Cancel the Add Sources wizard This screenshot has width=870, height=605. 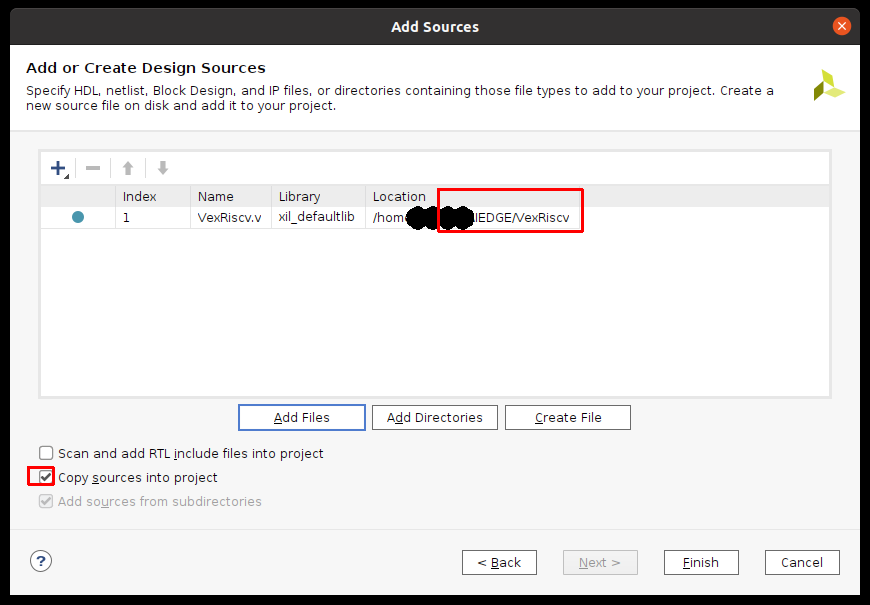802,563
